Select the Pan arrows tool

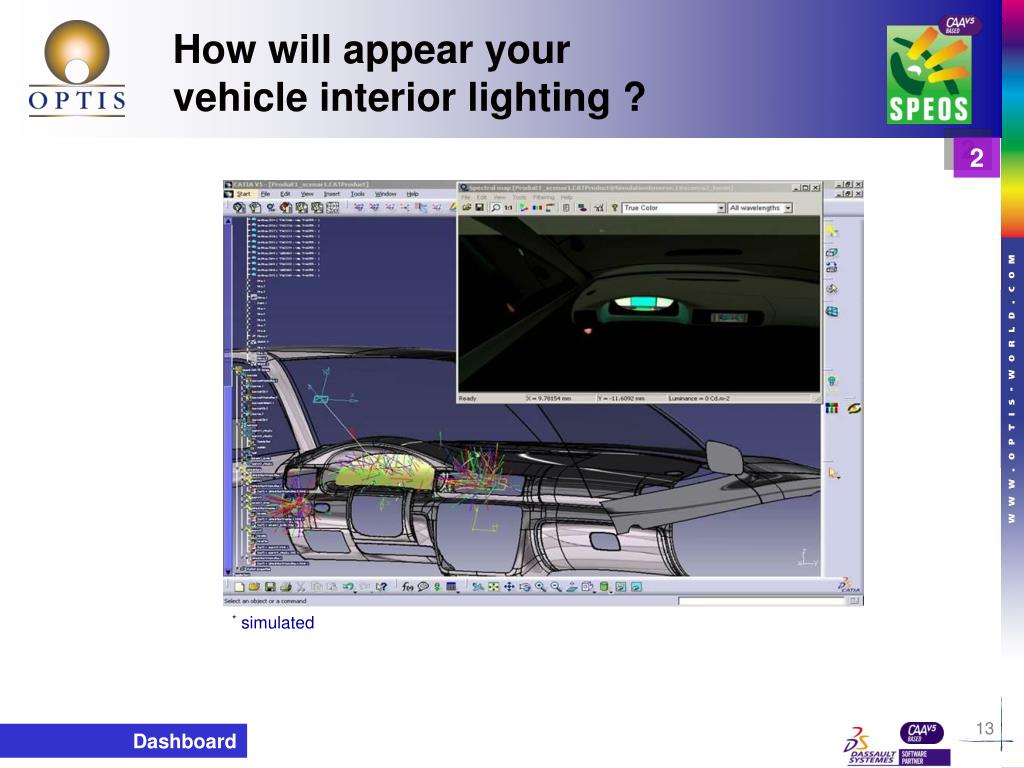pos(509,586)
